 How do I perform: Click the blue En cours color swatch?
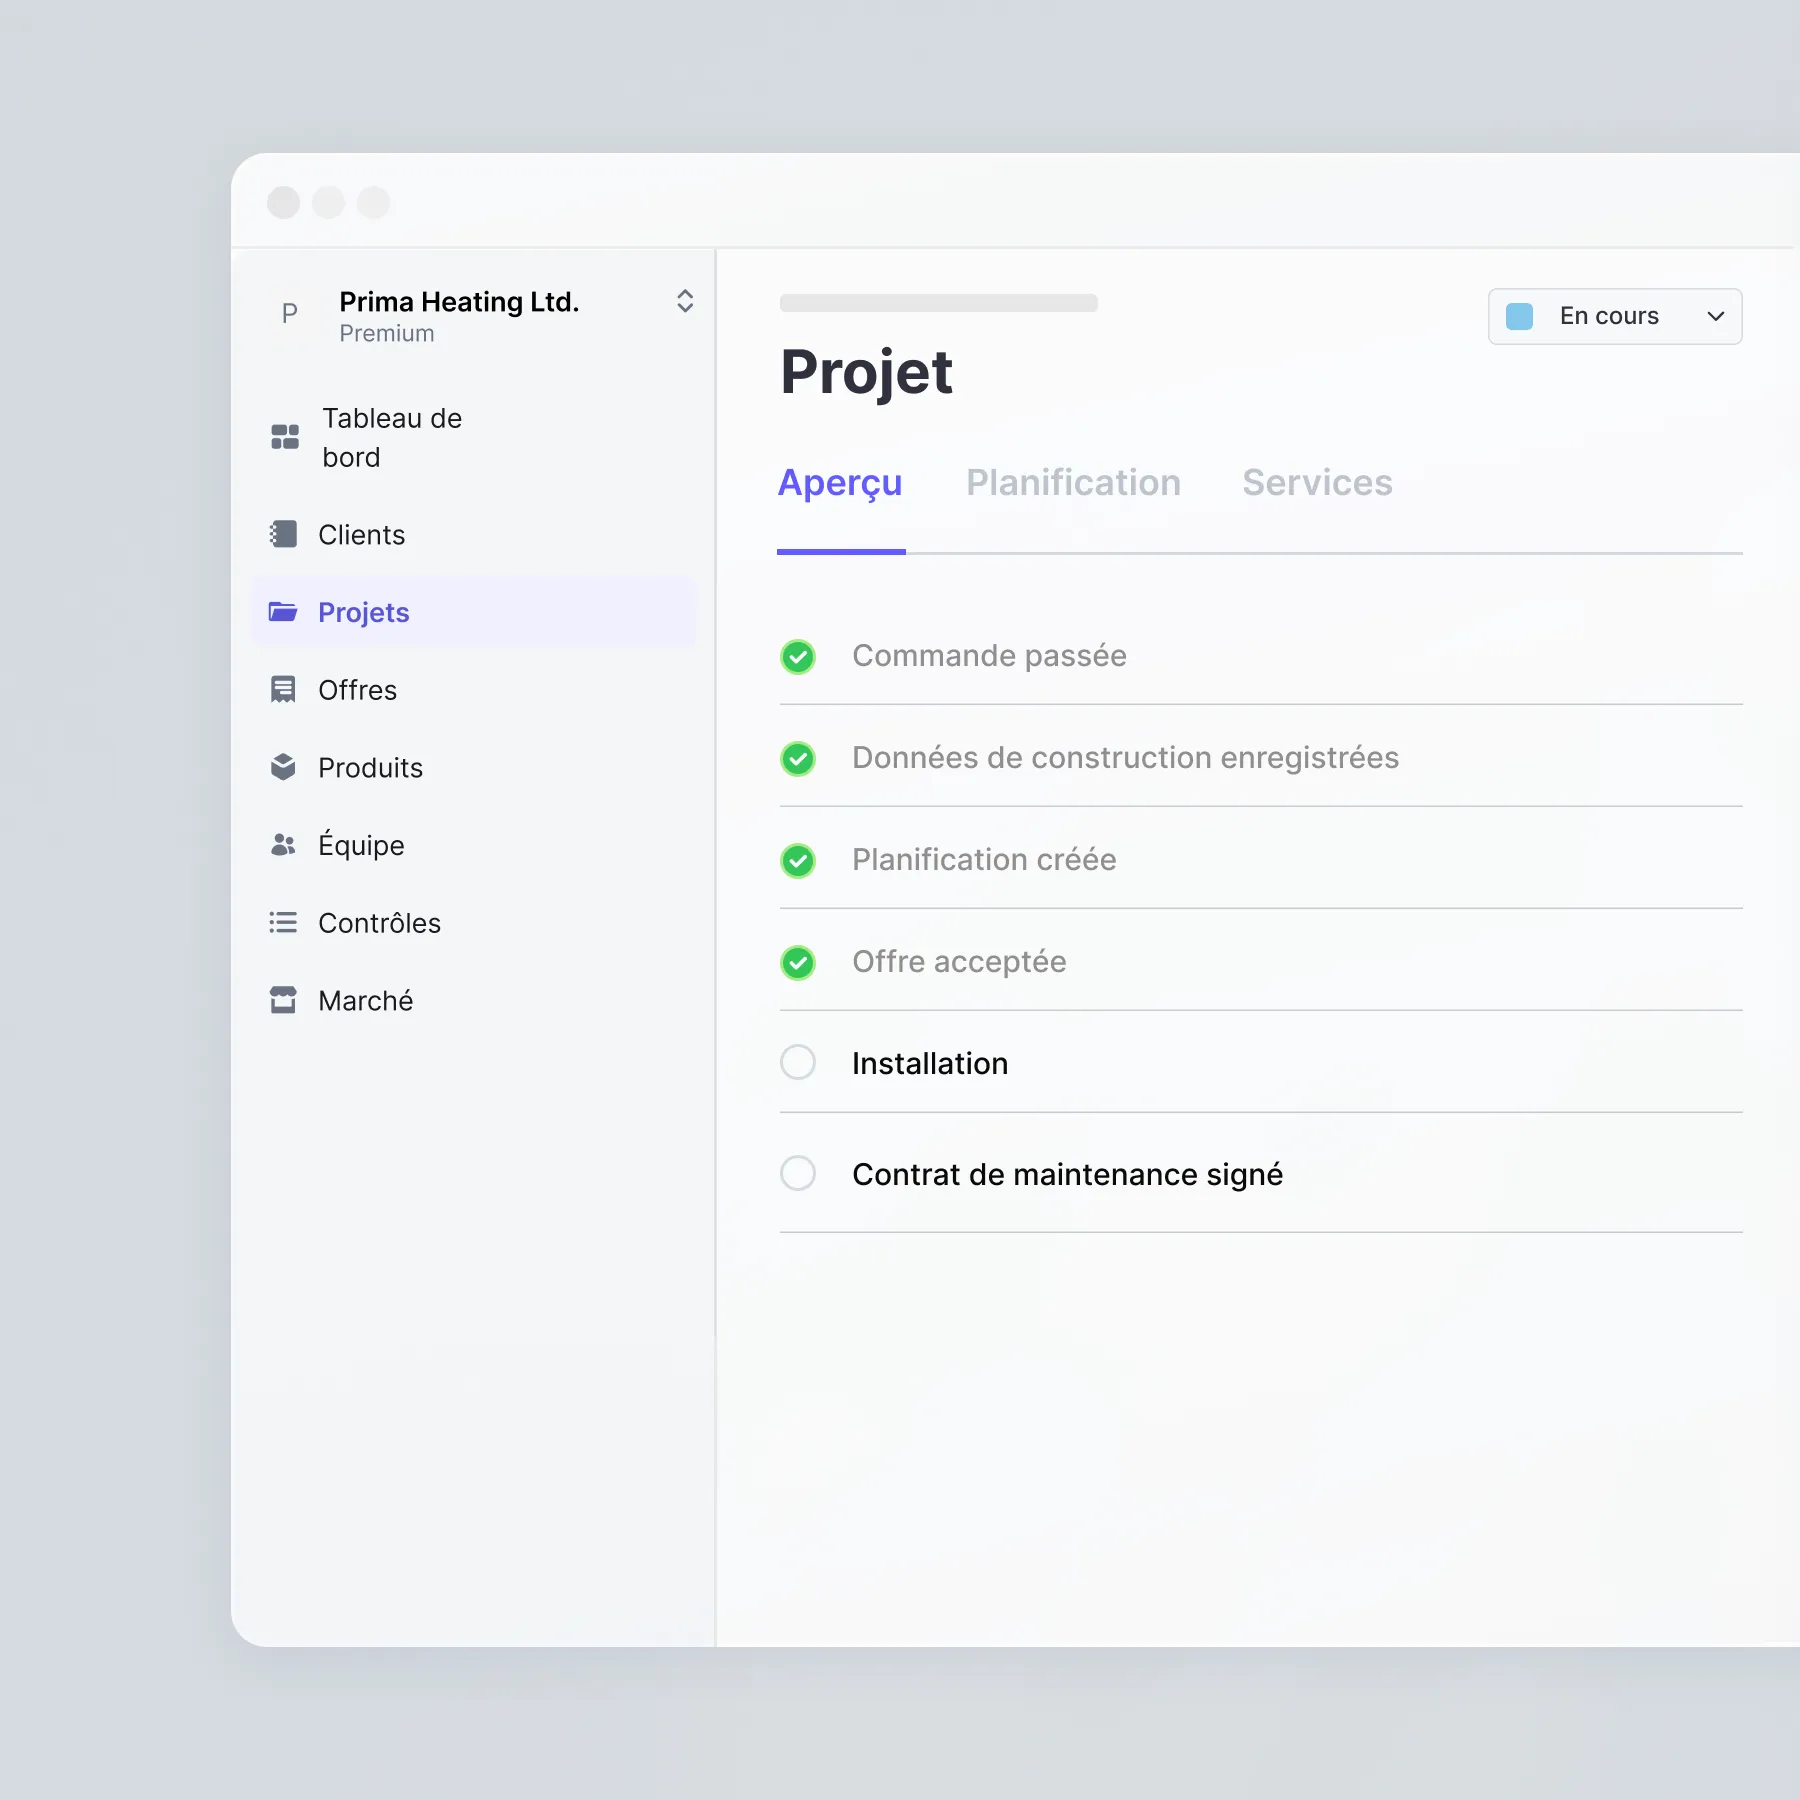pyautogui.click(x=1519, y=316)
